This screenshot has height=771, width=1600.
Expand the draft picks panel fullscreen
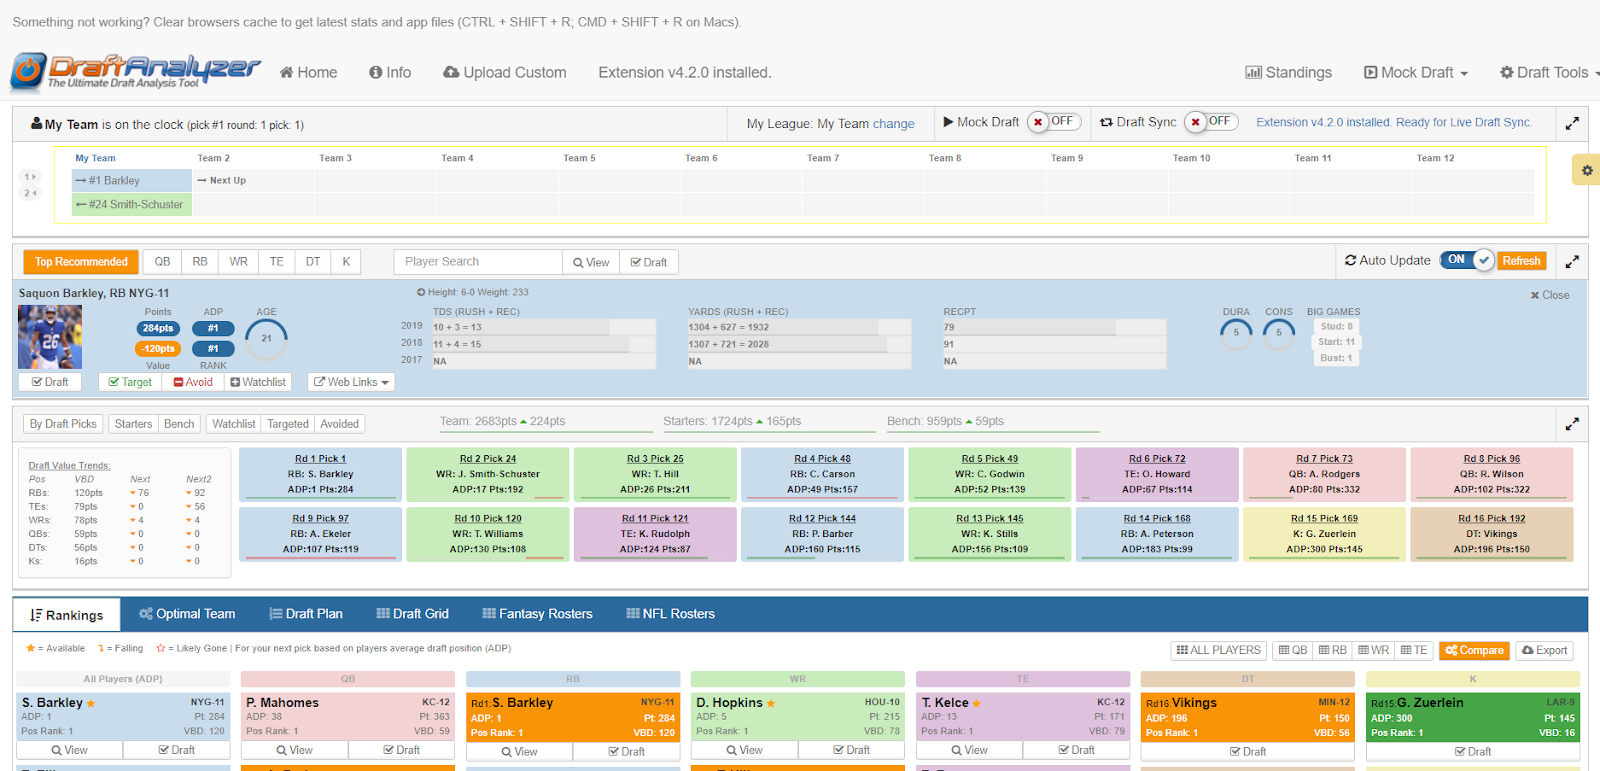coord(1572,424)
